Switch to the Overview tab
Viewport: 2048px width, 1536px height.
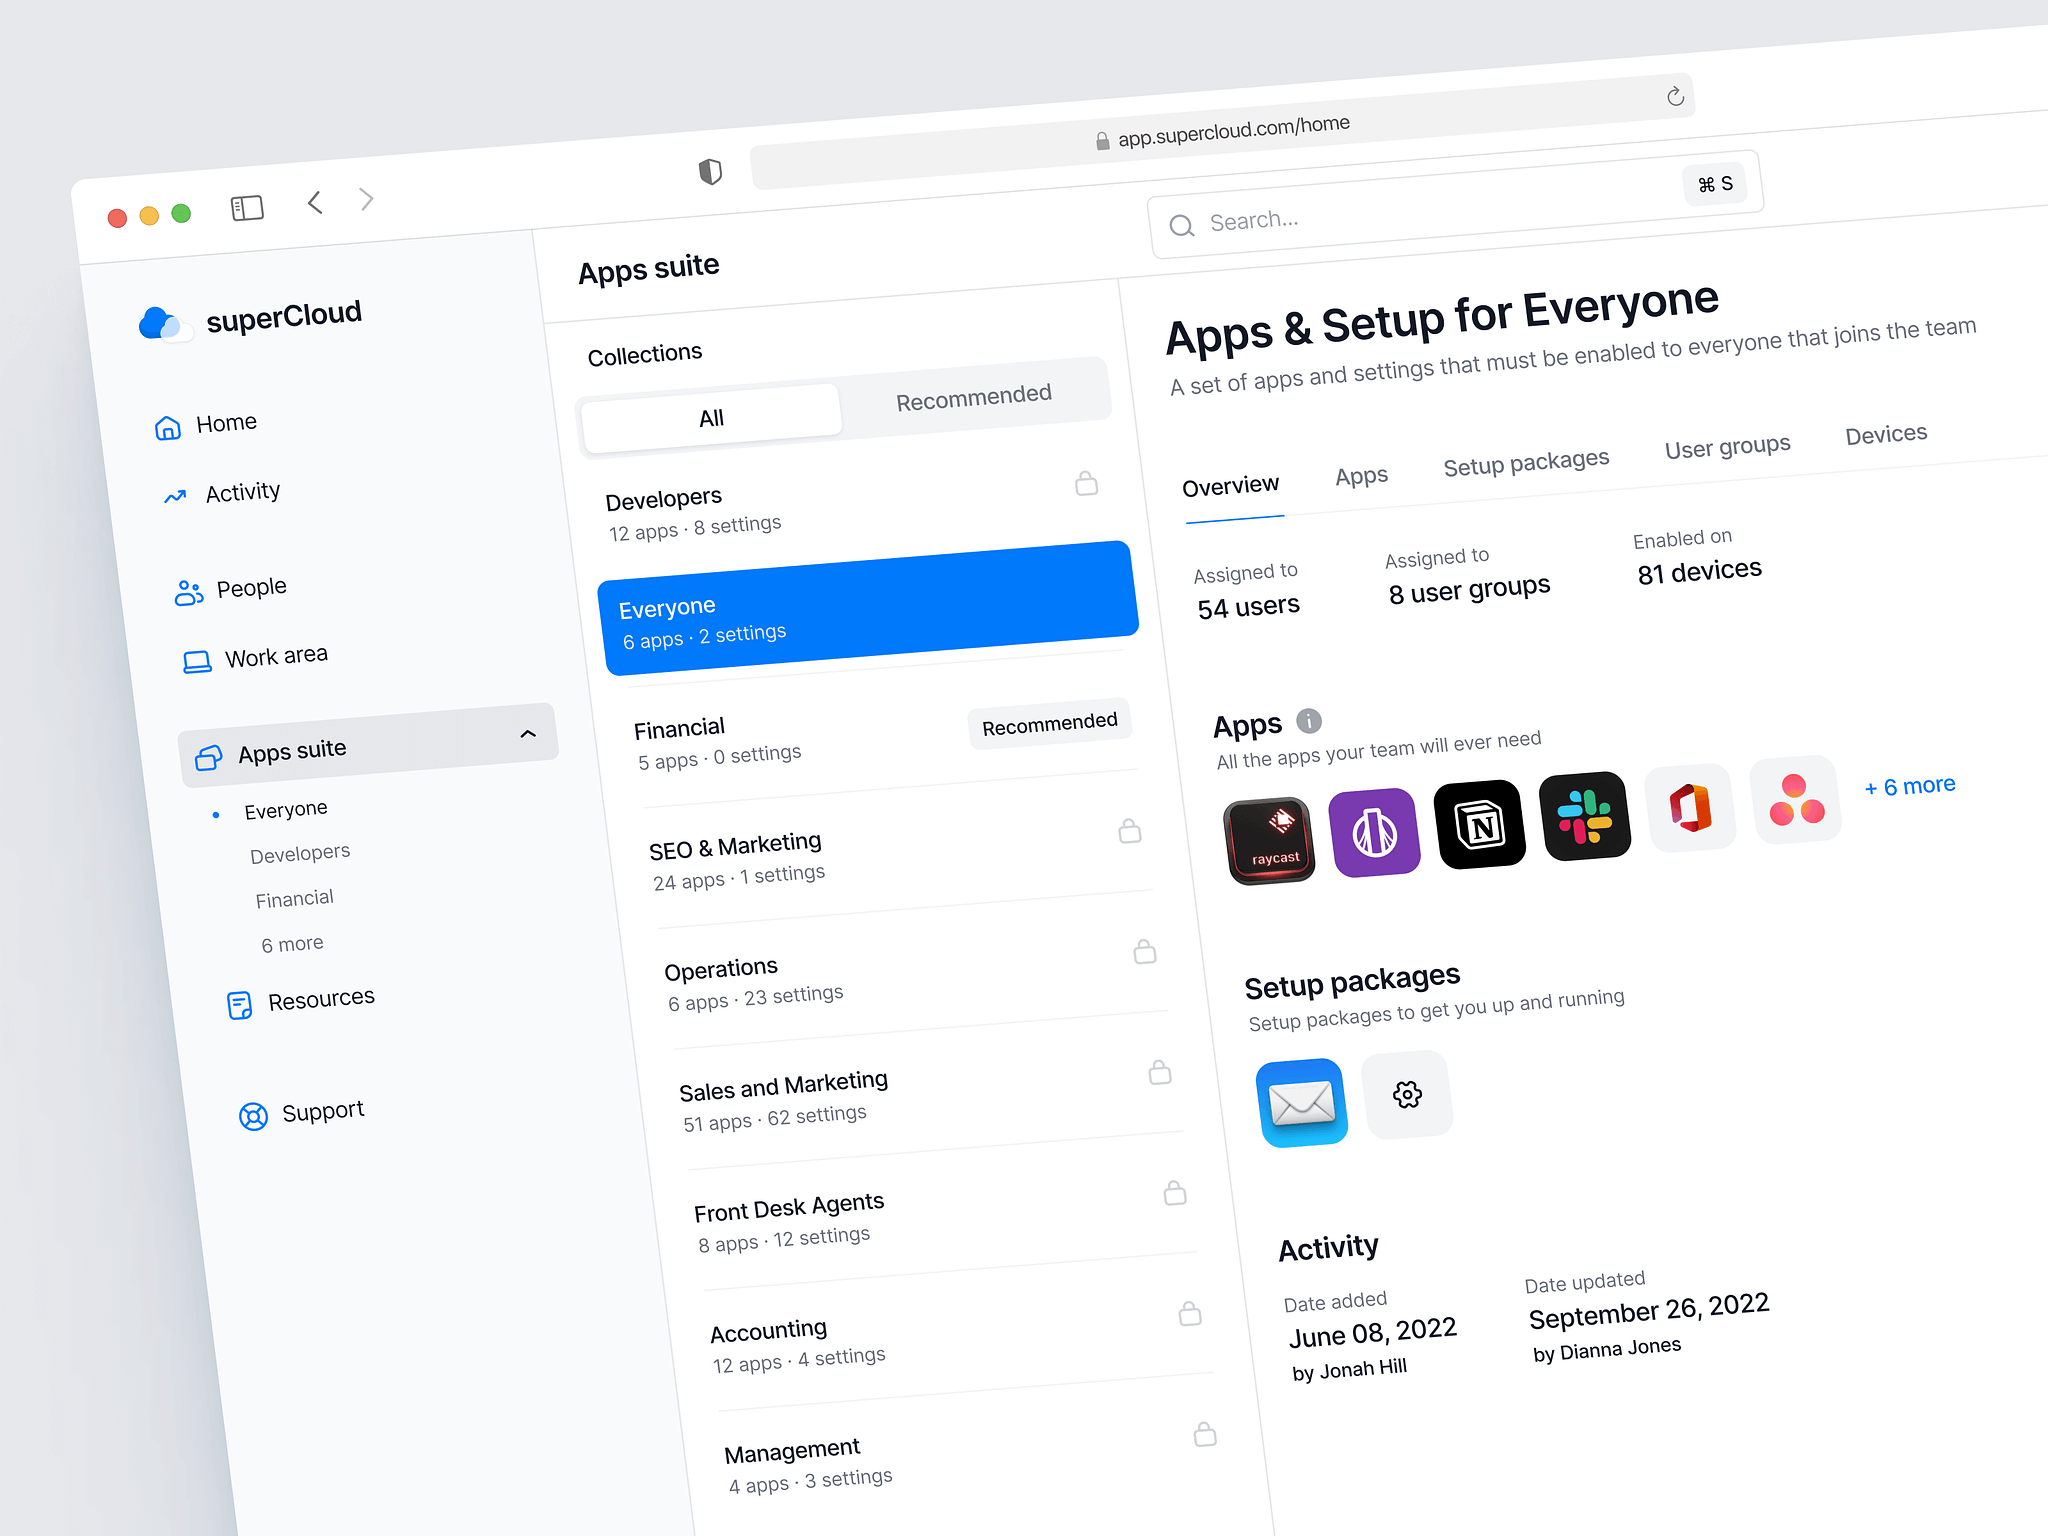1231,486
